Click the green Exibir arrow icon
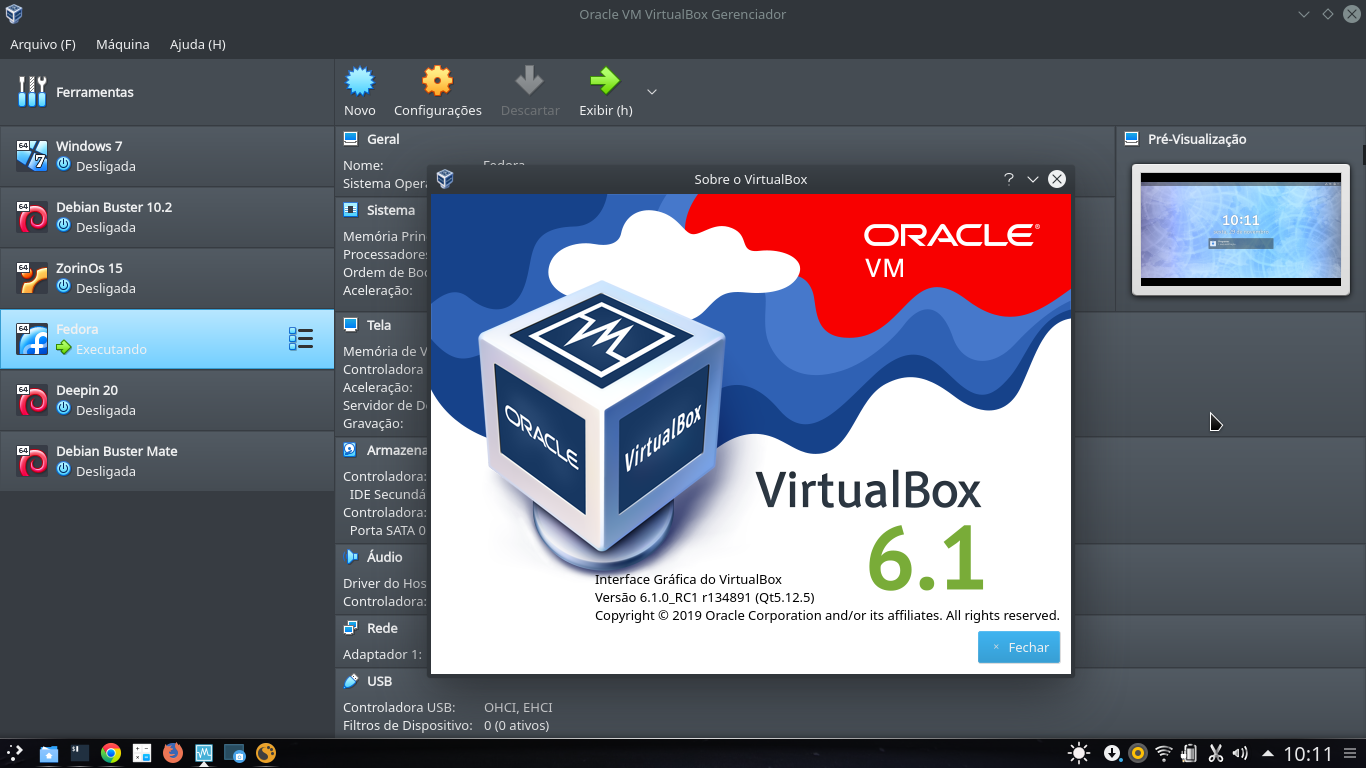 605,82
